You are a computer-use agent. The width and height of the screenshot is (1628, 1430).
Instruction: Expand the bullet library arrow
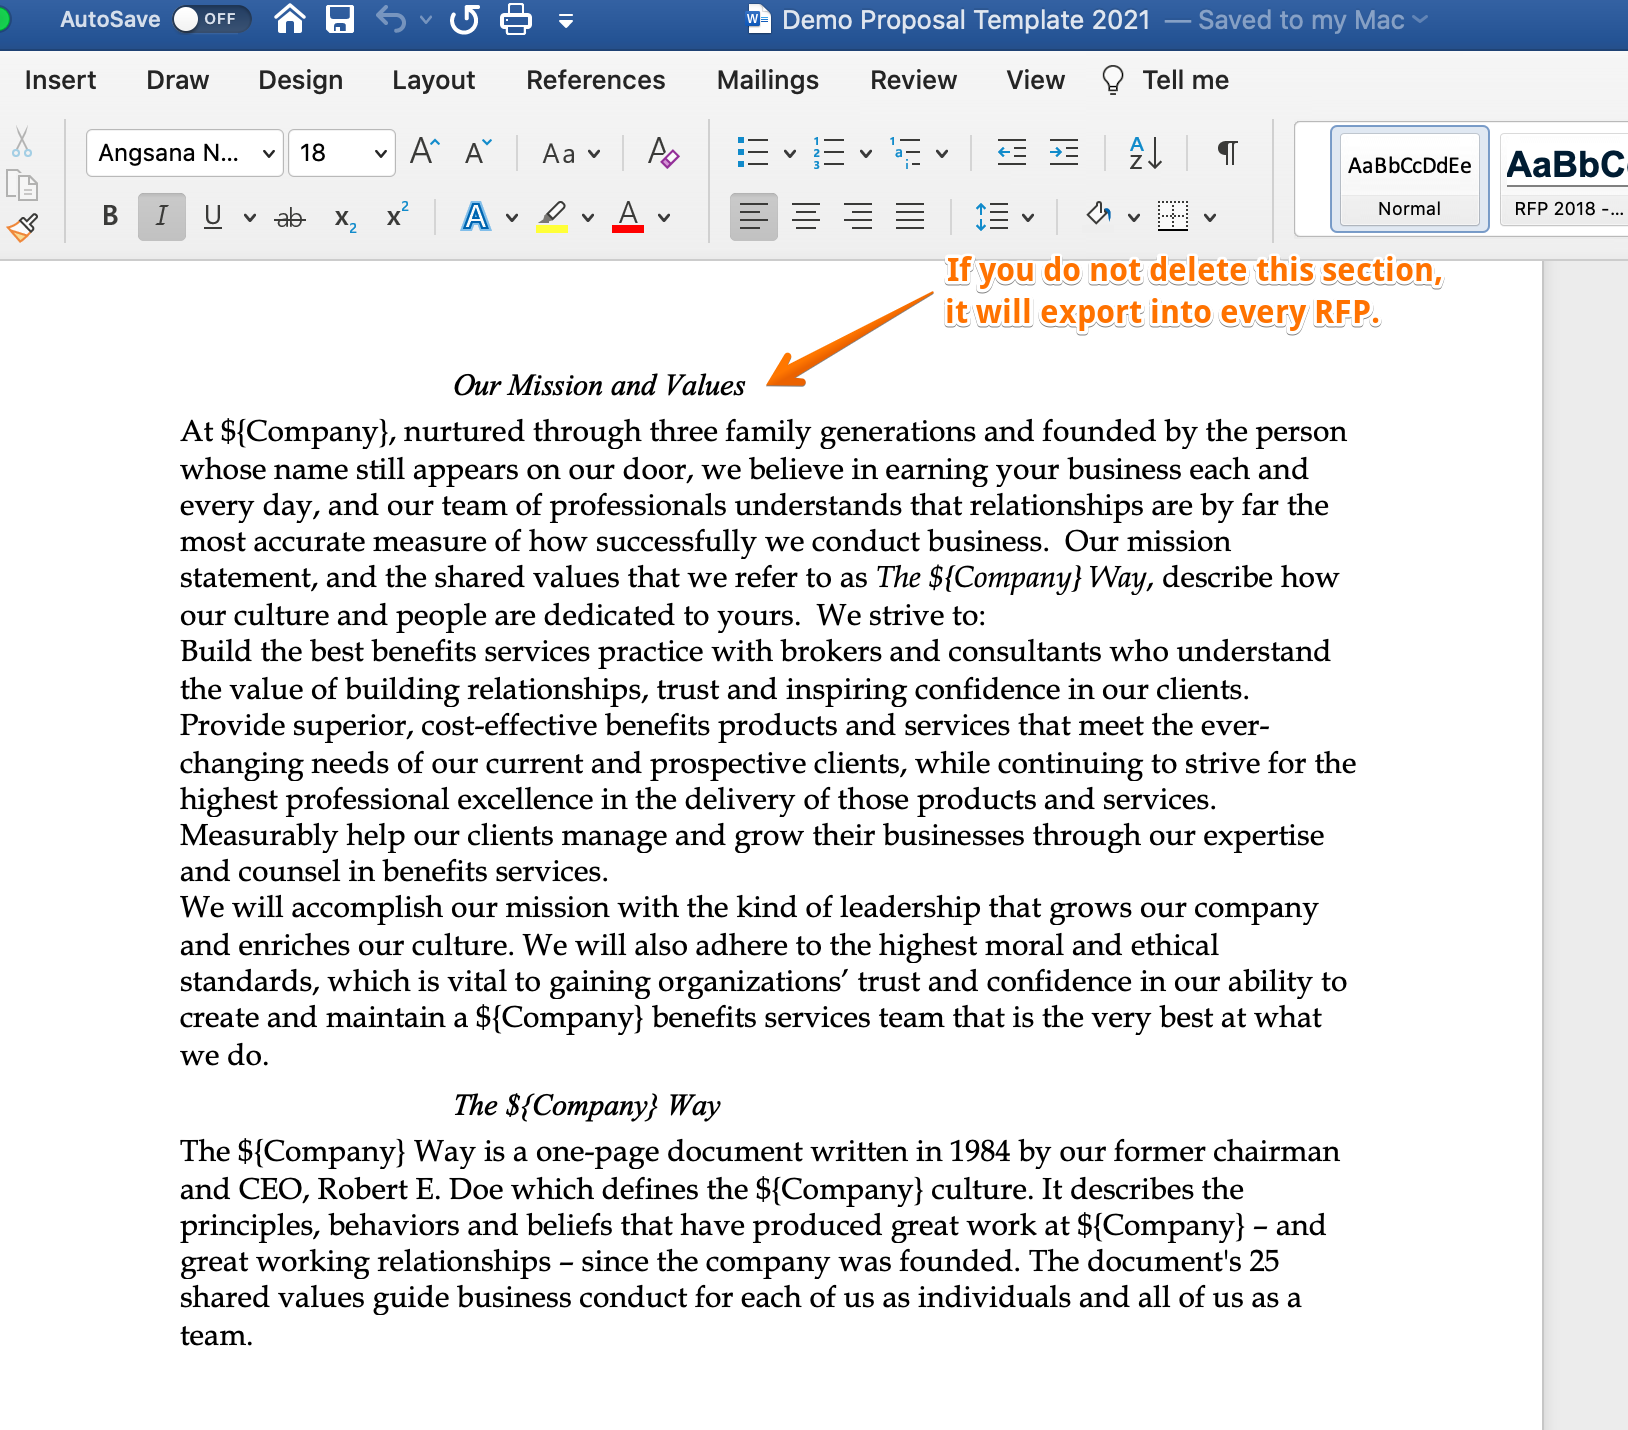pos(790,153)
